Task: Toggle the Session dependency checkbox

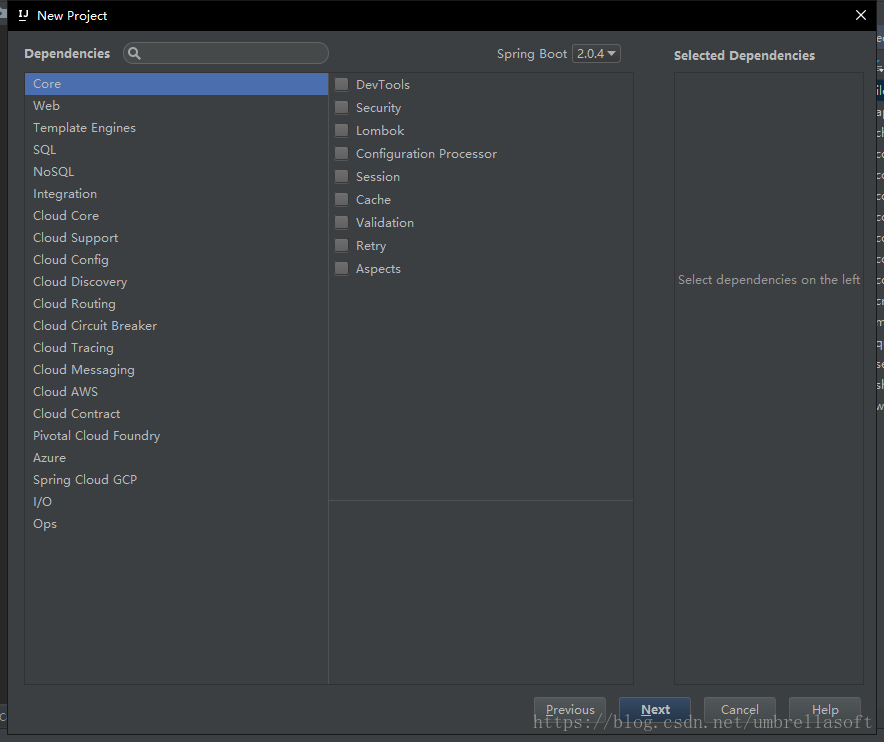Action: 342,176
